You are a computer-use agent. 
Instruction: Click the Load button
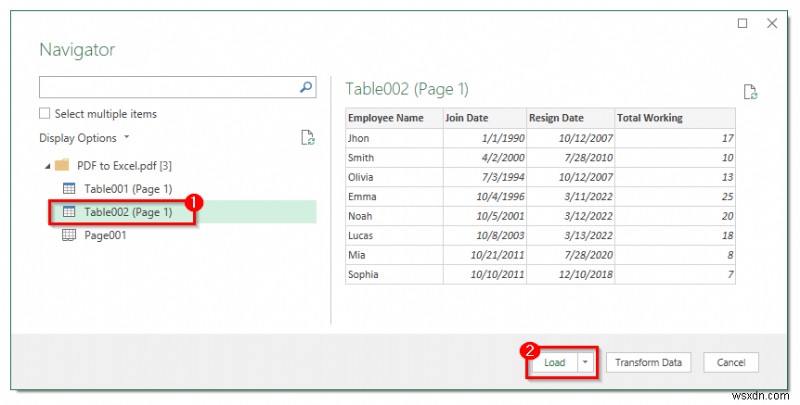555,362
